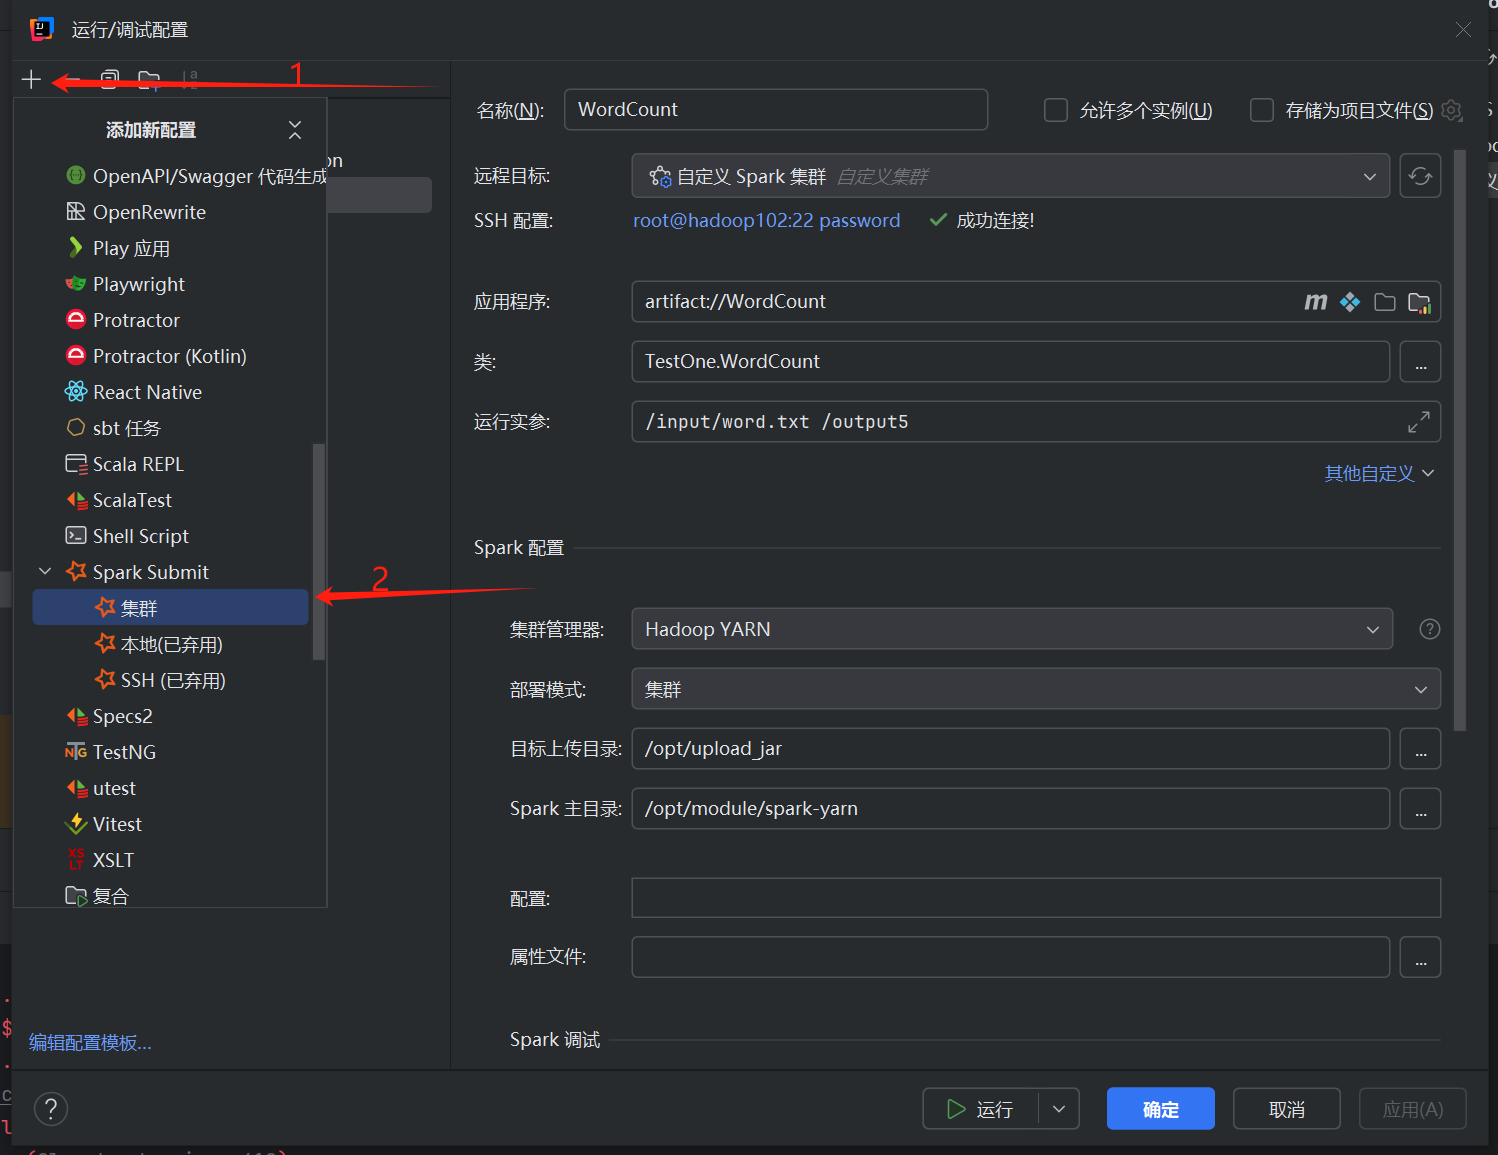Open the project build folder icon

[x=1419, y=301]
